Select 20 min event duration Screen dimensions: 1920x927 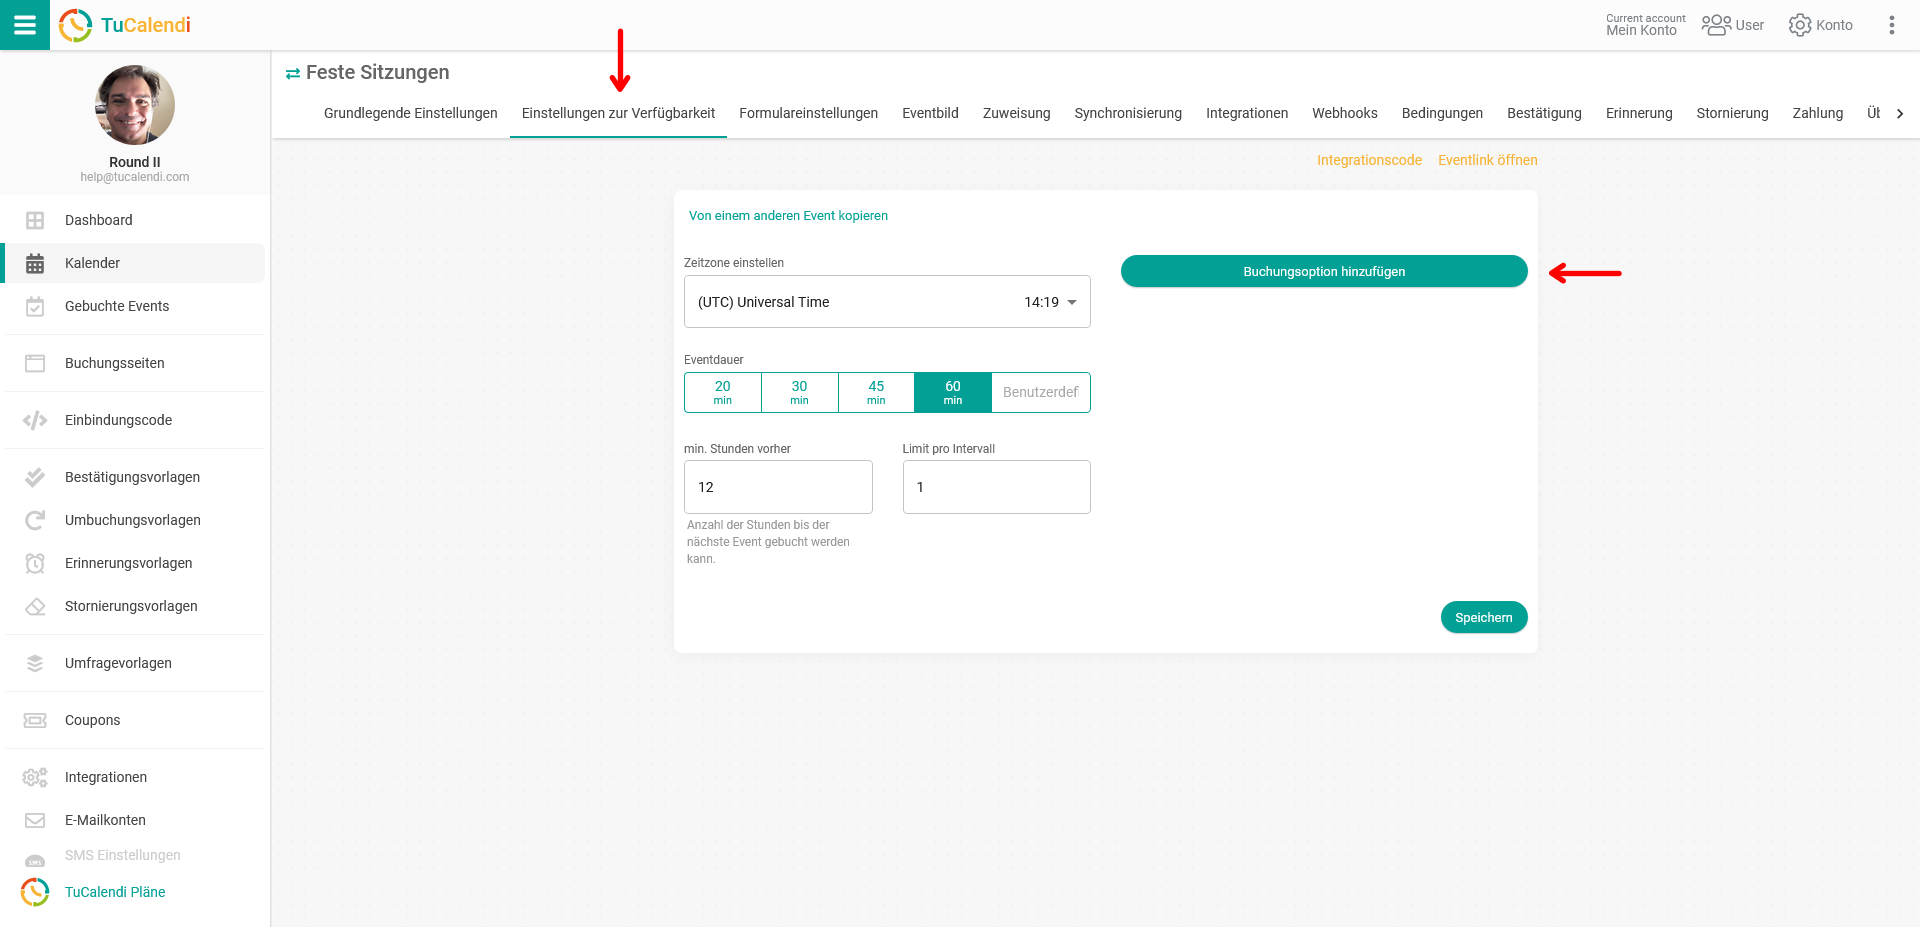[722, 392]
